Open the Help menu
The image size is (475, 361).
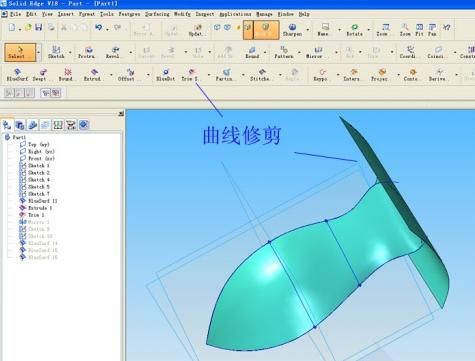tap(304, 14)
